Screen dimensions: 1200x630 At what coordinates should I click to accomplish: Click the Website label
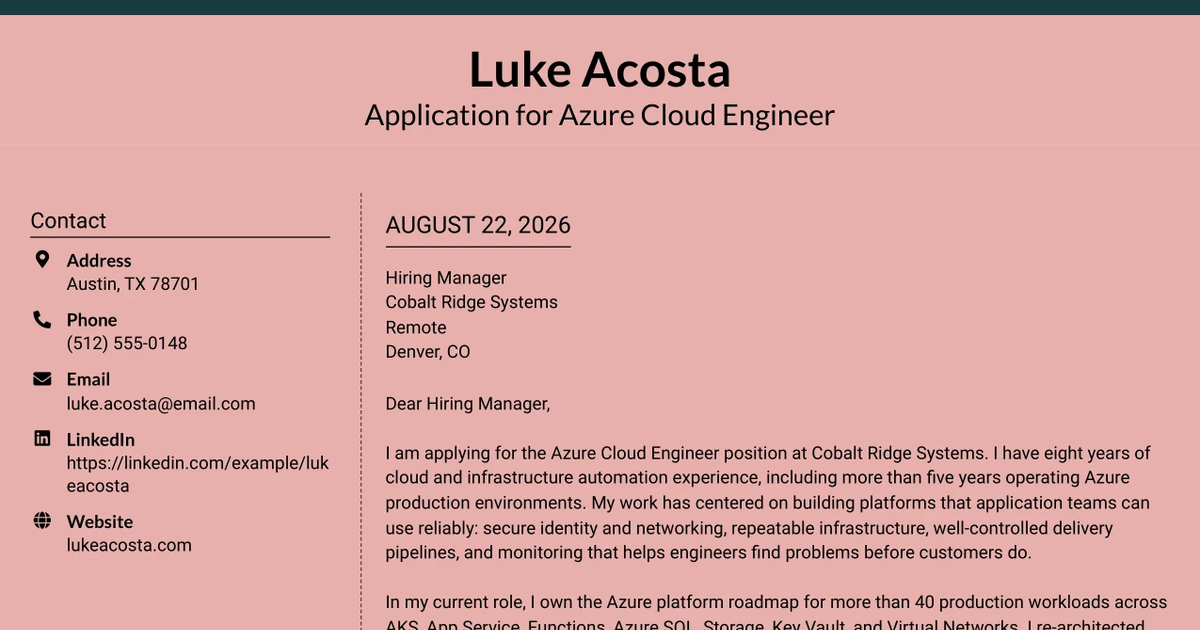click(x=100, y=521)
